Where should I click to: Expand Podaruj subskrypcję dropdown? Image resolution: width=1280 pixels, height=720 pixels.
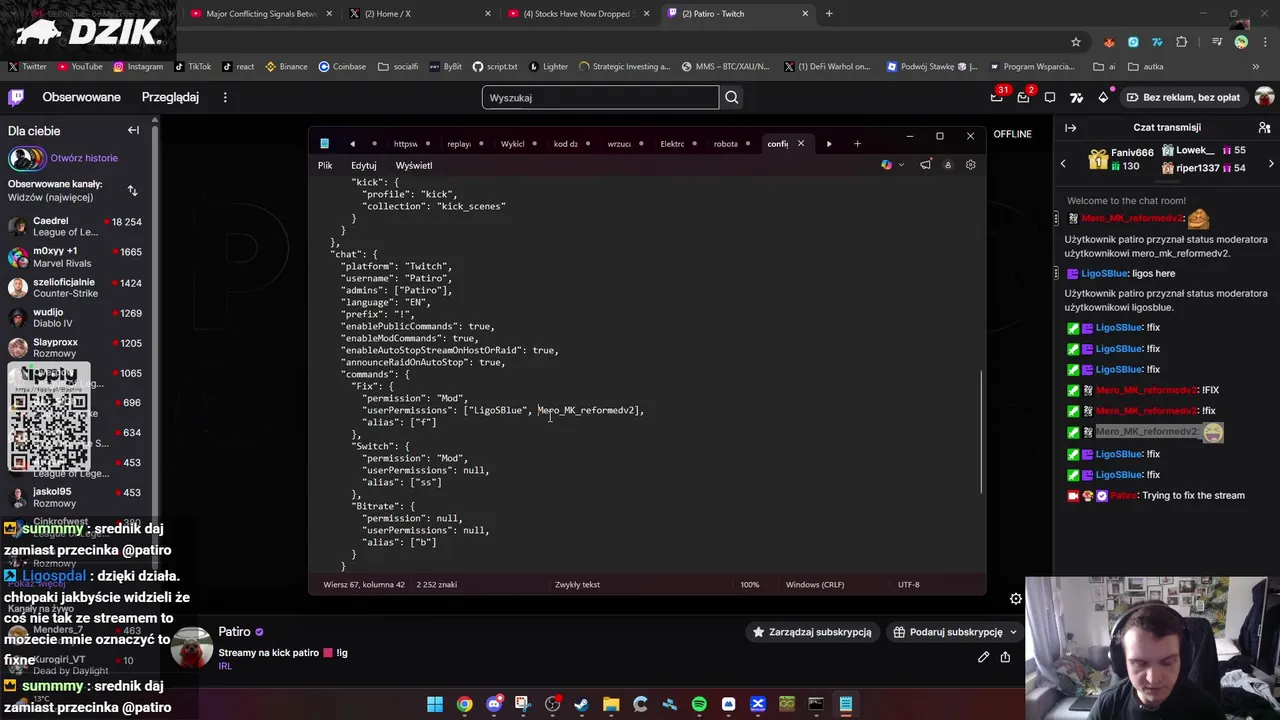(1013, 632)
